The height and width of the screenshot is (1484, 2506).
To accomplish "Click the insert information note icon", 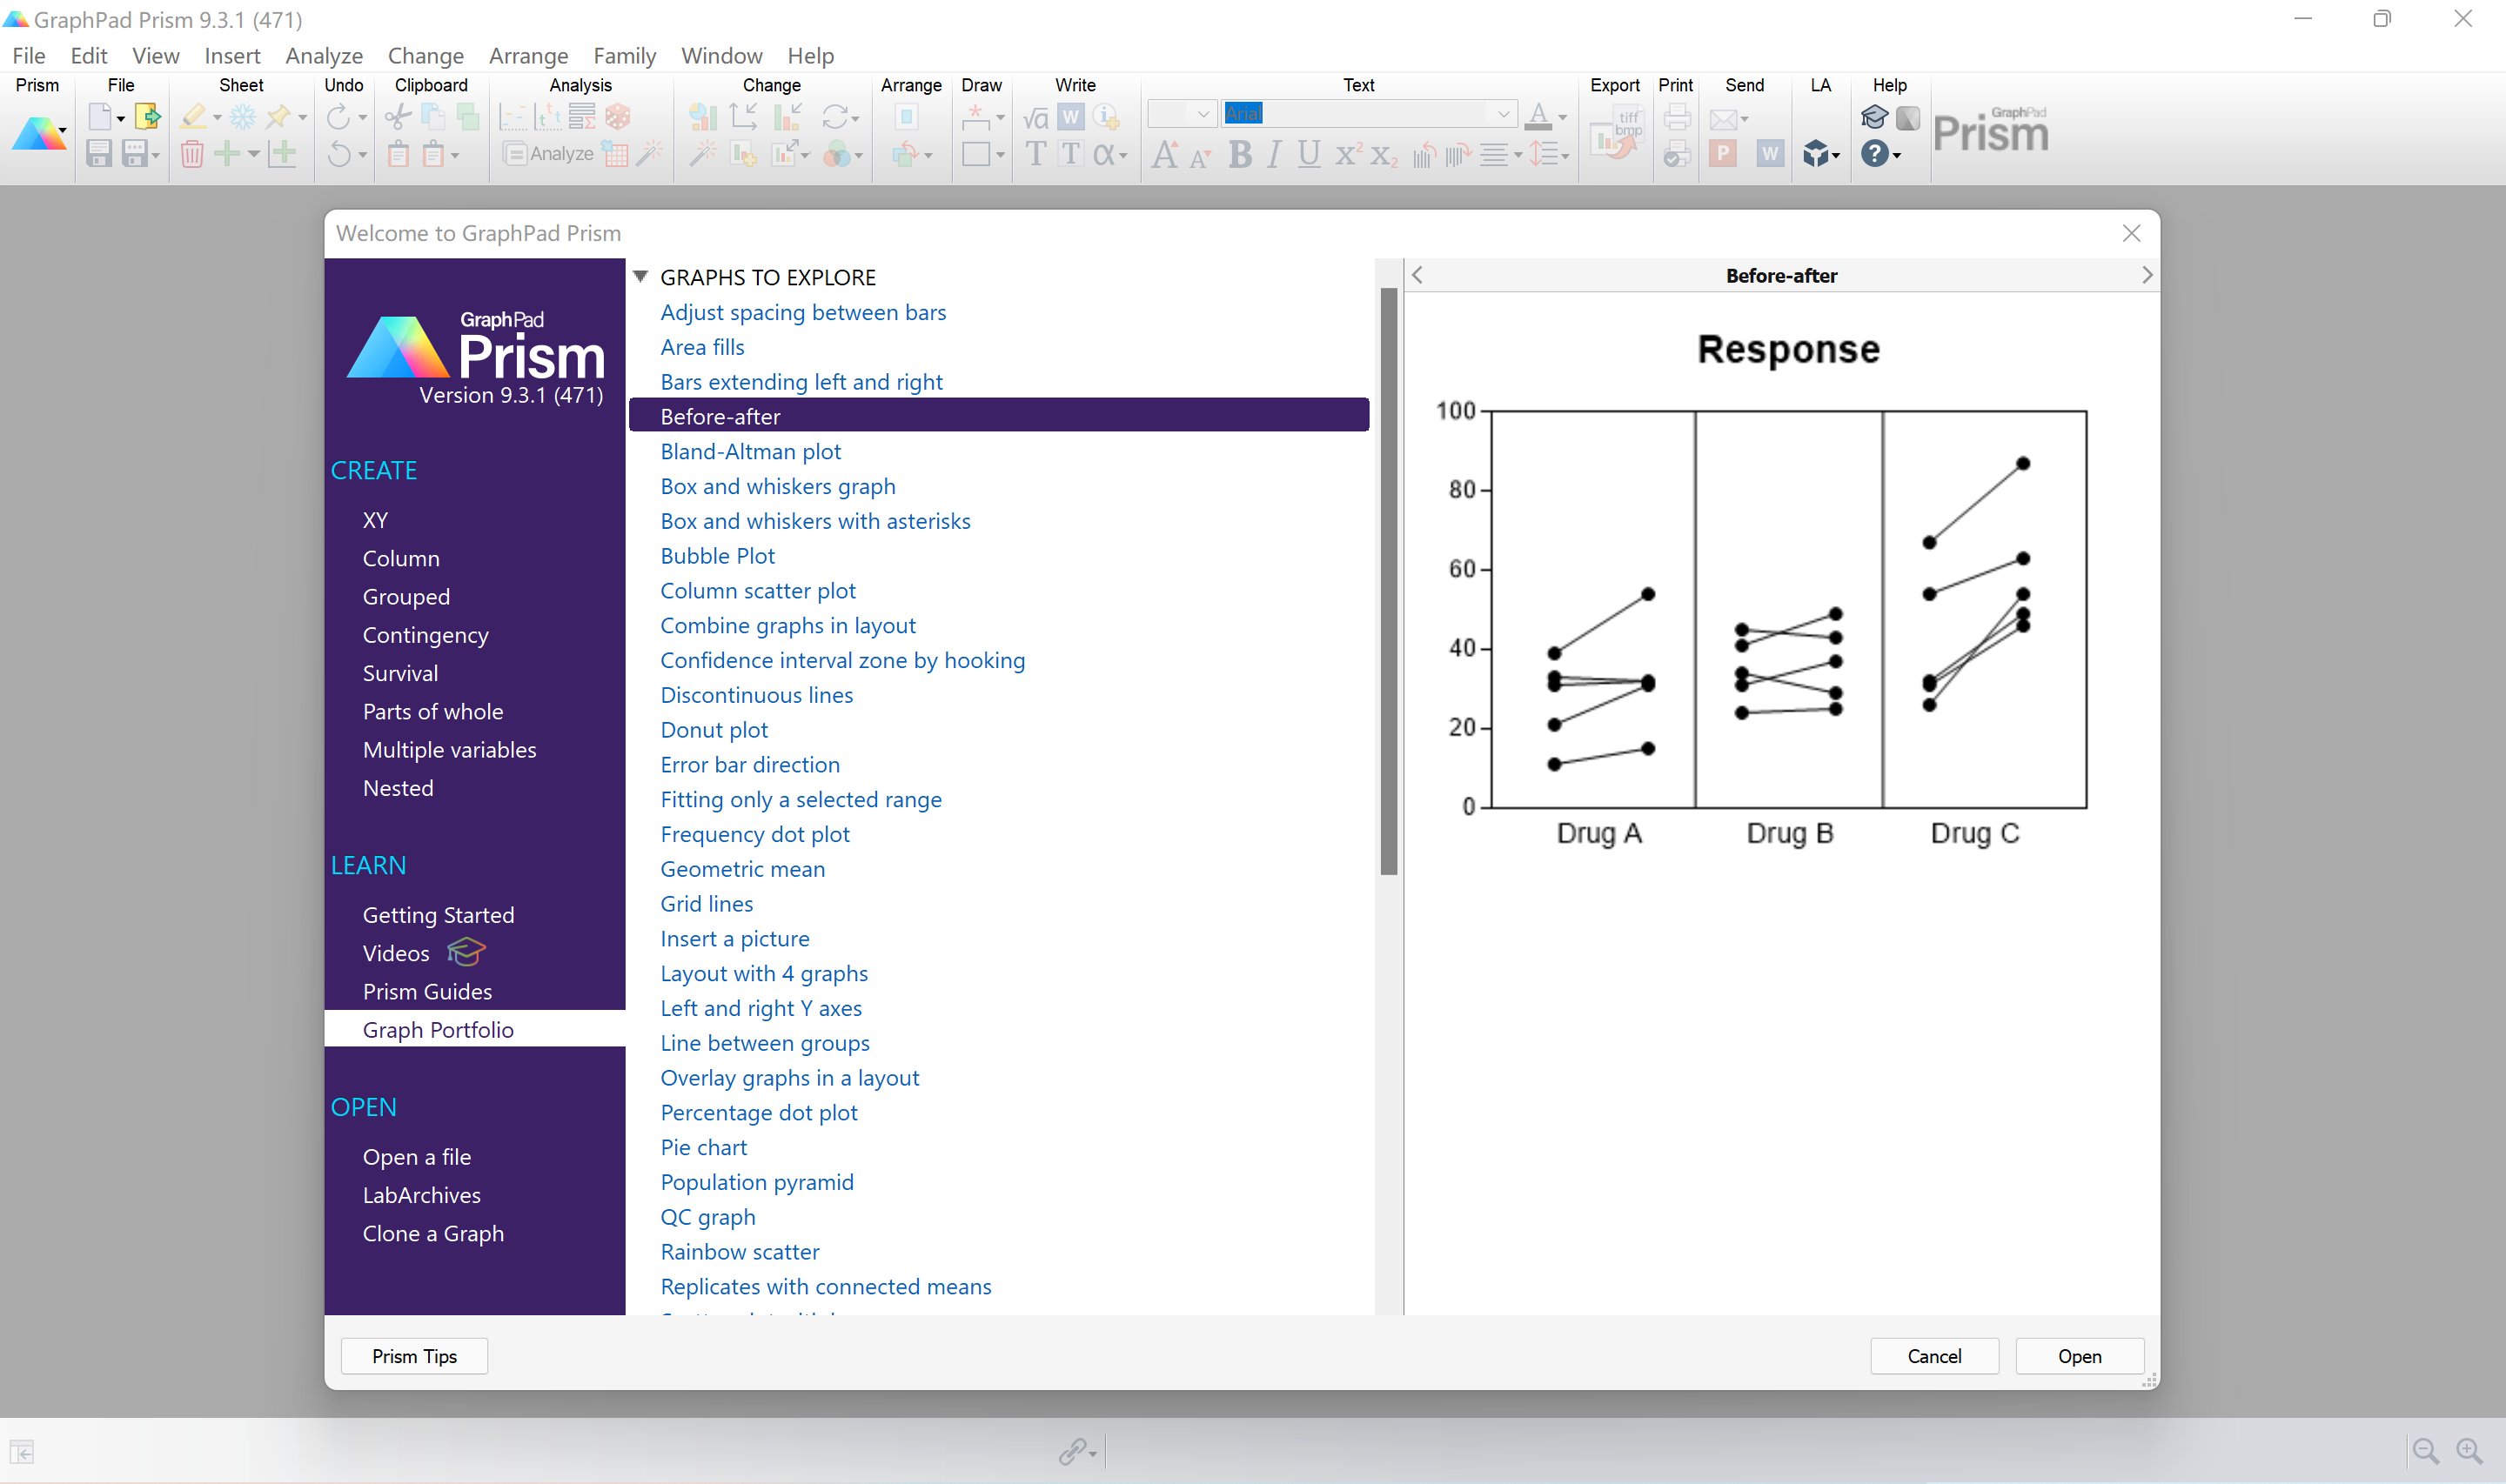I will [1106, 117].
